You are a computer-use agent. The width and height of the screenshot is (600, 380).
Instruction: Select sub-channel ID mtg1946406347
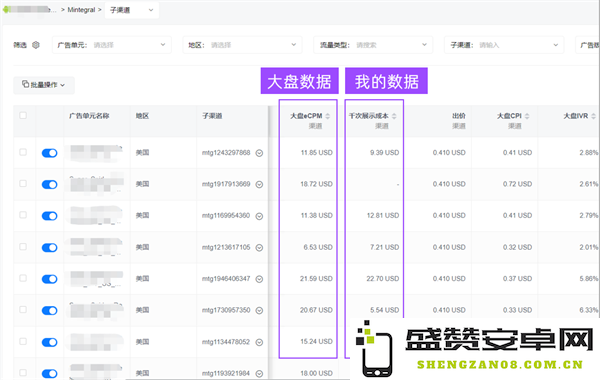coord(226,279)
